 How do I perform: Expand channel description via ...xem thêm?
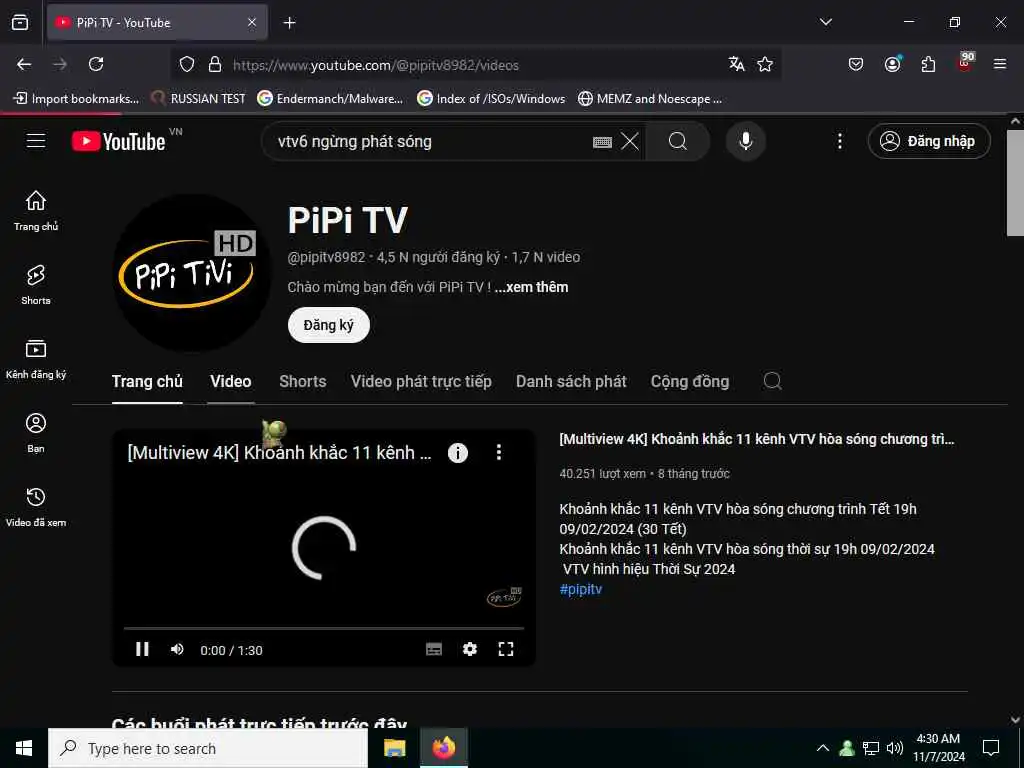pos(531,287)
